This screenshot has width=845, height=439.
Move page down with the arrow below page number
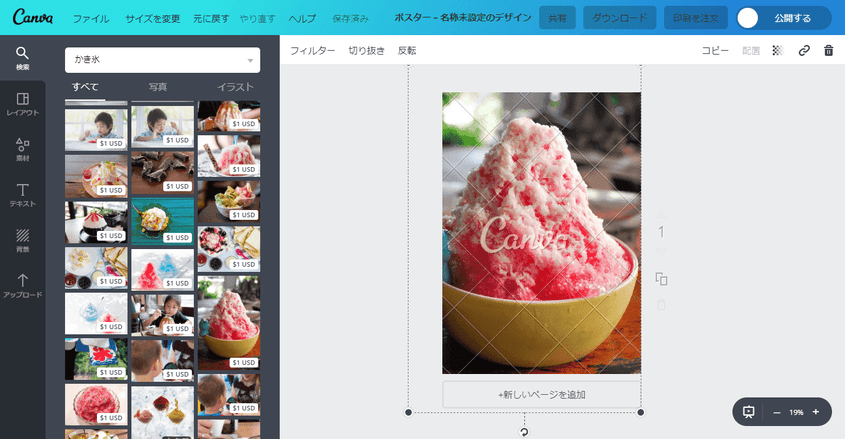pos(661,252)
